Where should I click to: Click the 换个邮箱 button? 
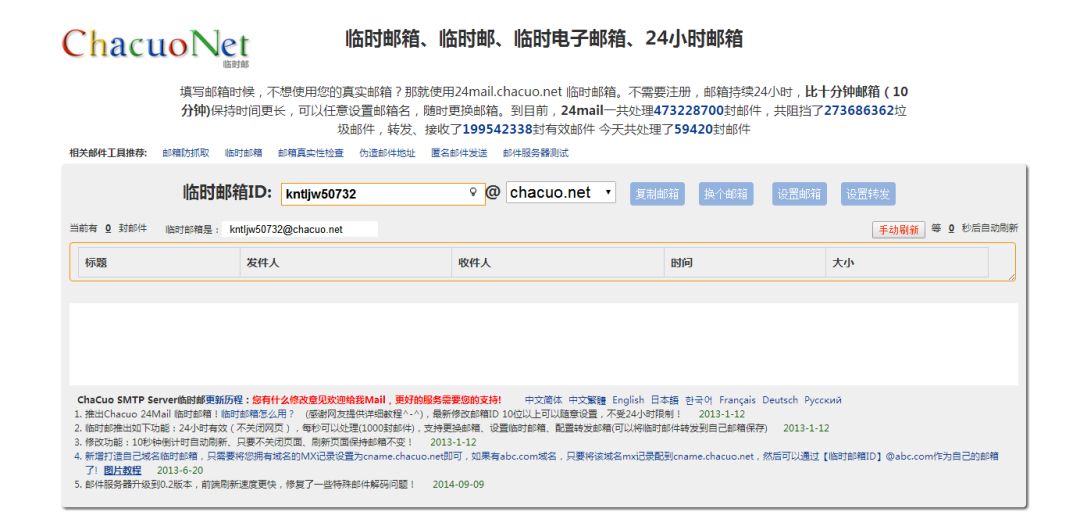(726, 194)
